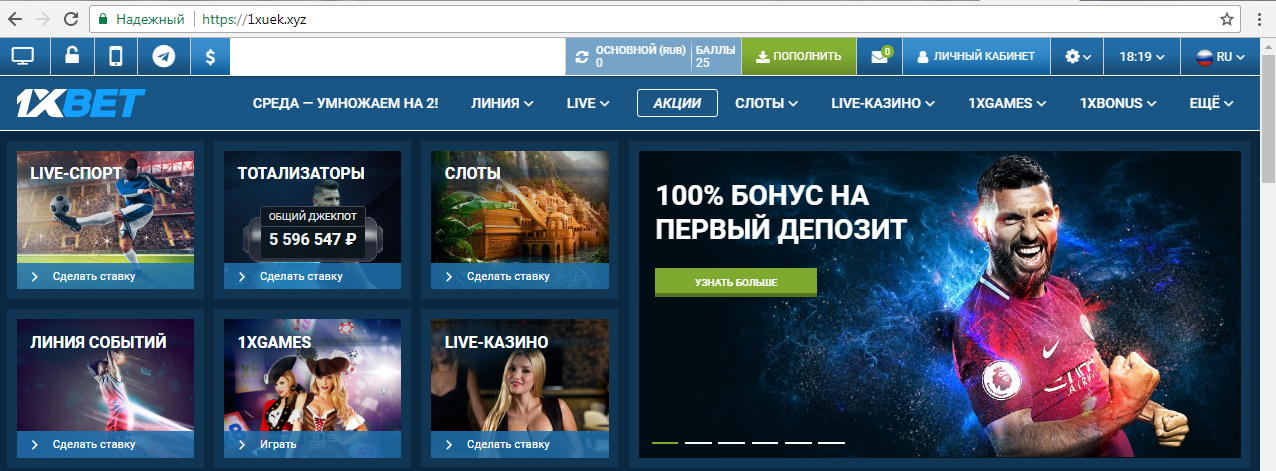Click the dollar sign payments icon
The image size is (1276, 471).
coord(210,57)
